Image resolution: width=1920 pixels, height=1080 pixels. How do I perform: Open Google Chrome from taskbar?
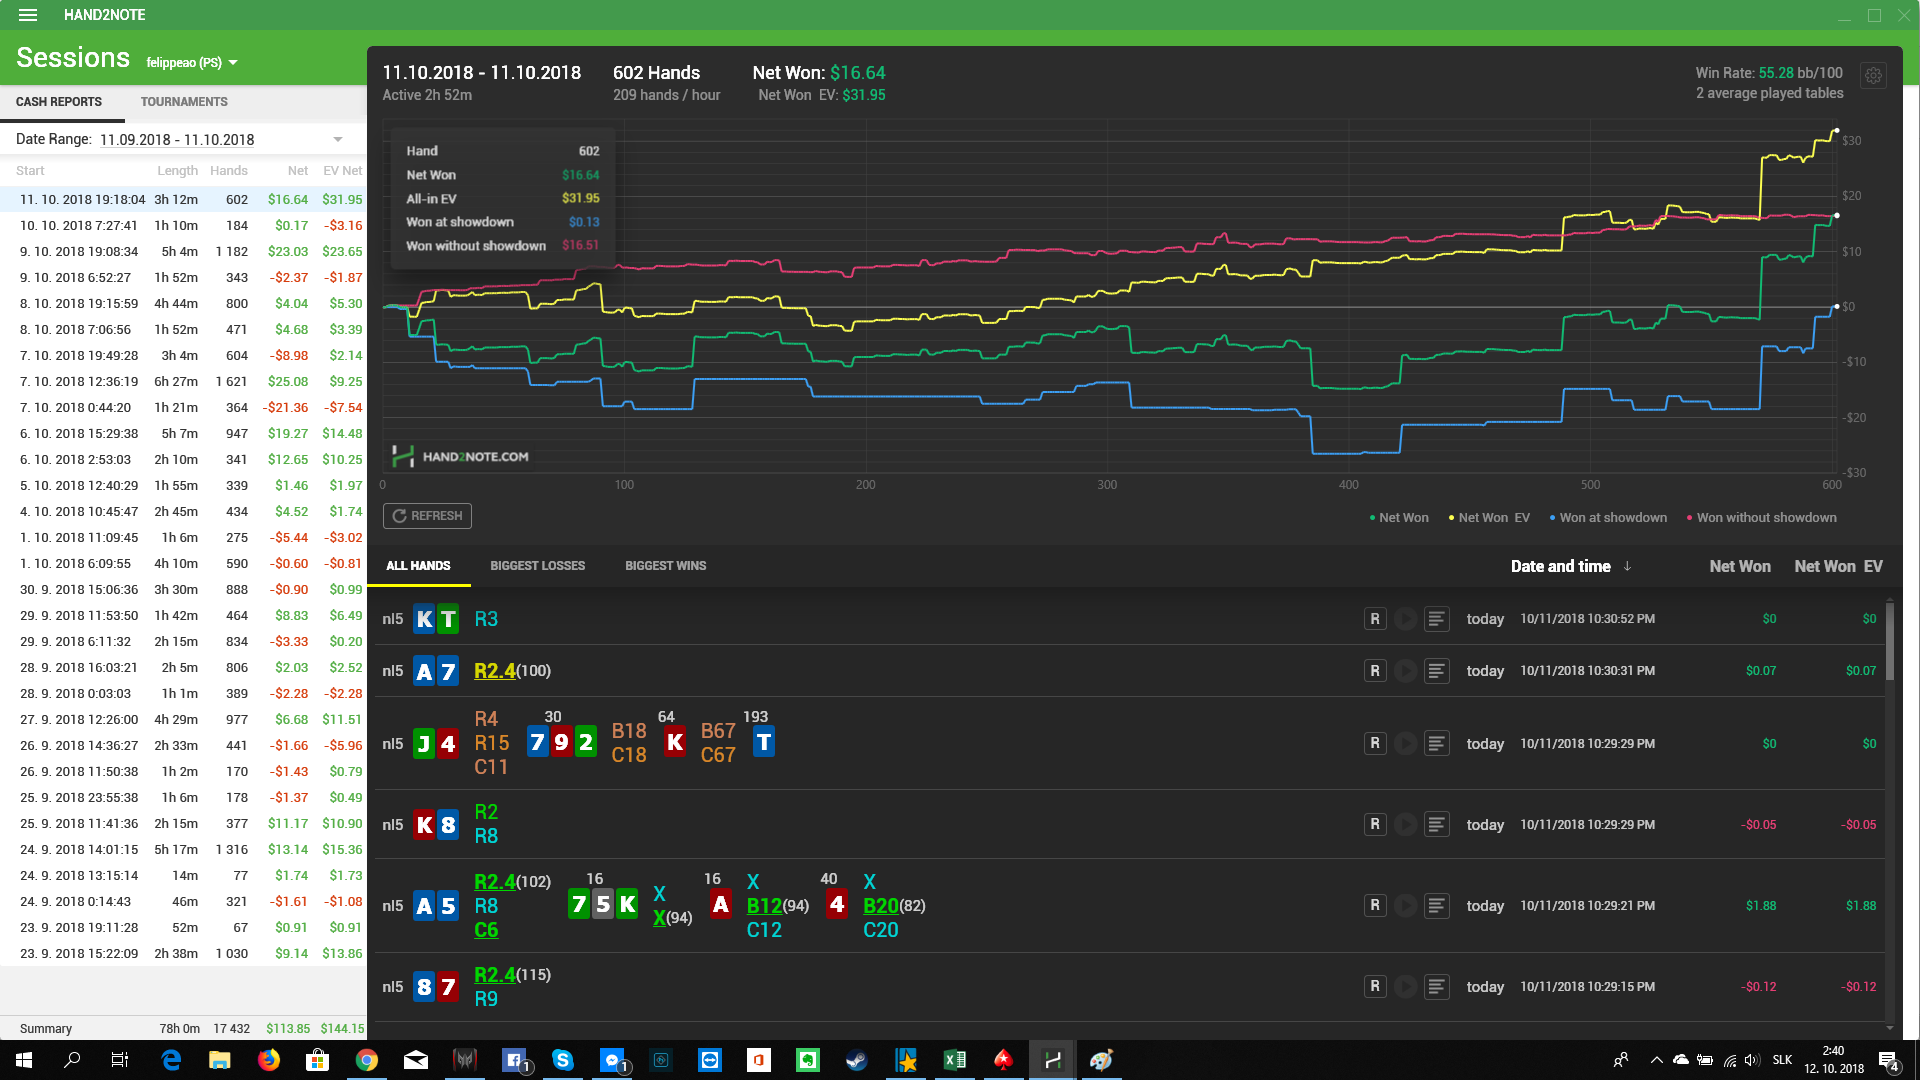[367, 1060]
